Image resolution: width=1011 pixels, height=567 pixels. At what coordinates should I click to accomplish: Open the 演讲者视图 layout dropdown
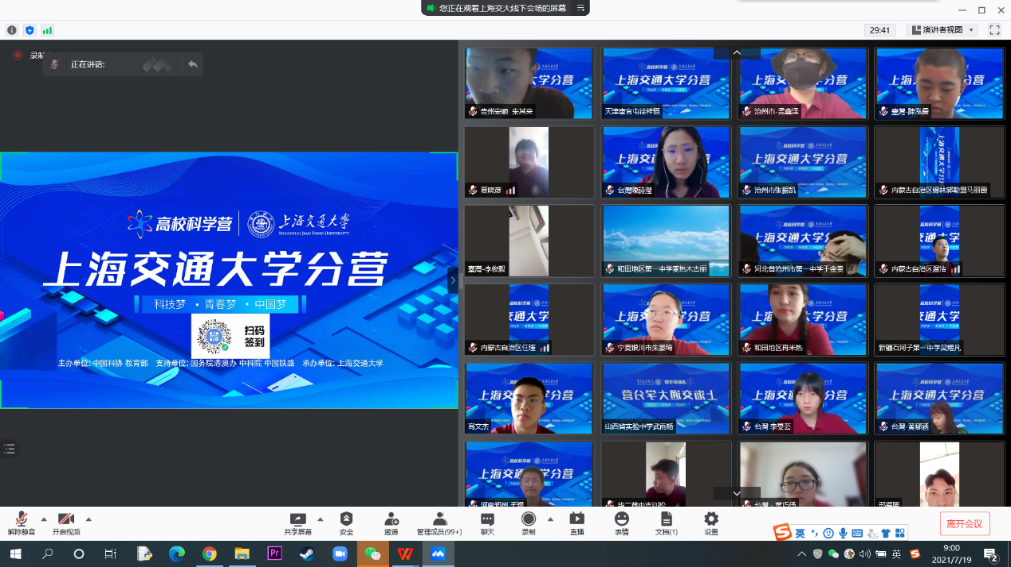[x=943, y=30]
